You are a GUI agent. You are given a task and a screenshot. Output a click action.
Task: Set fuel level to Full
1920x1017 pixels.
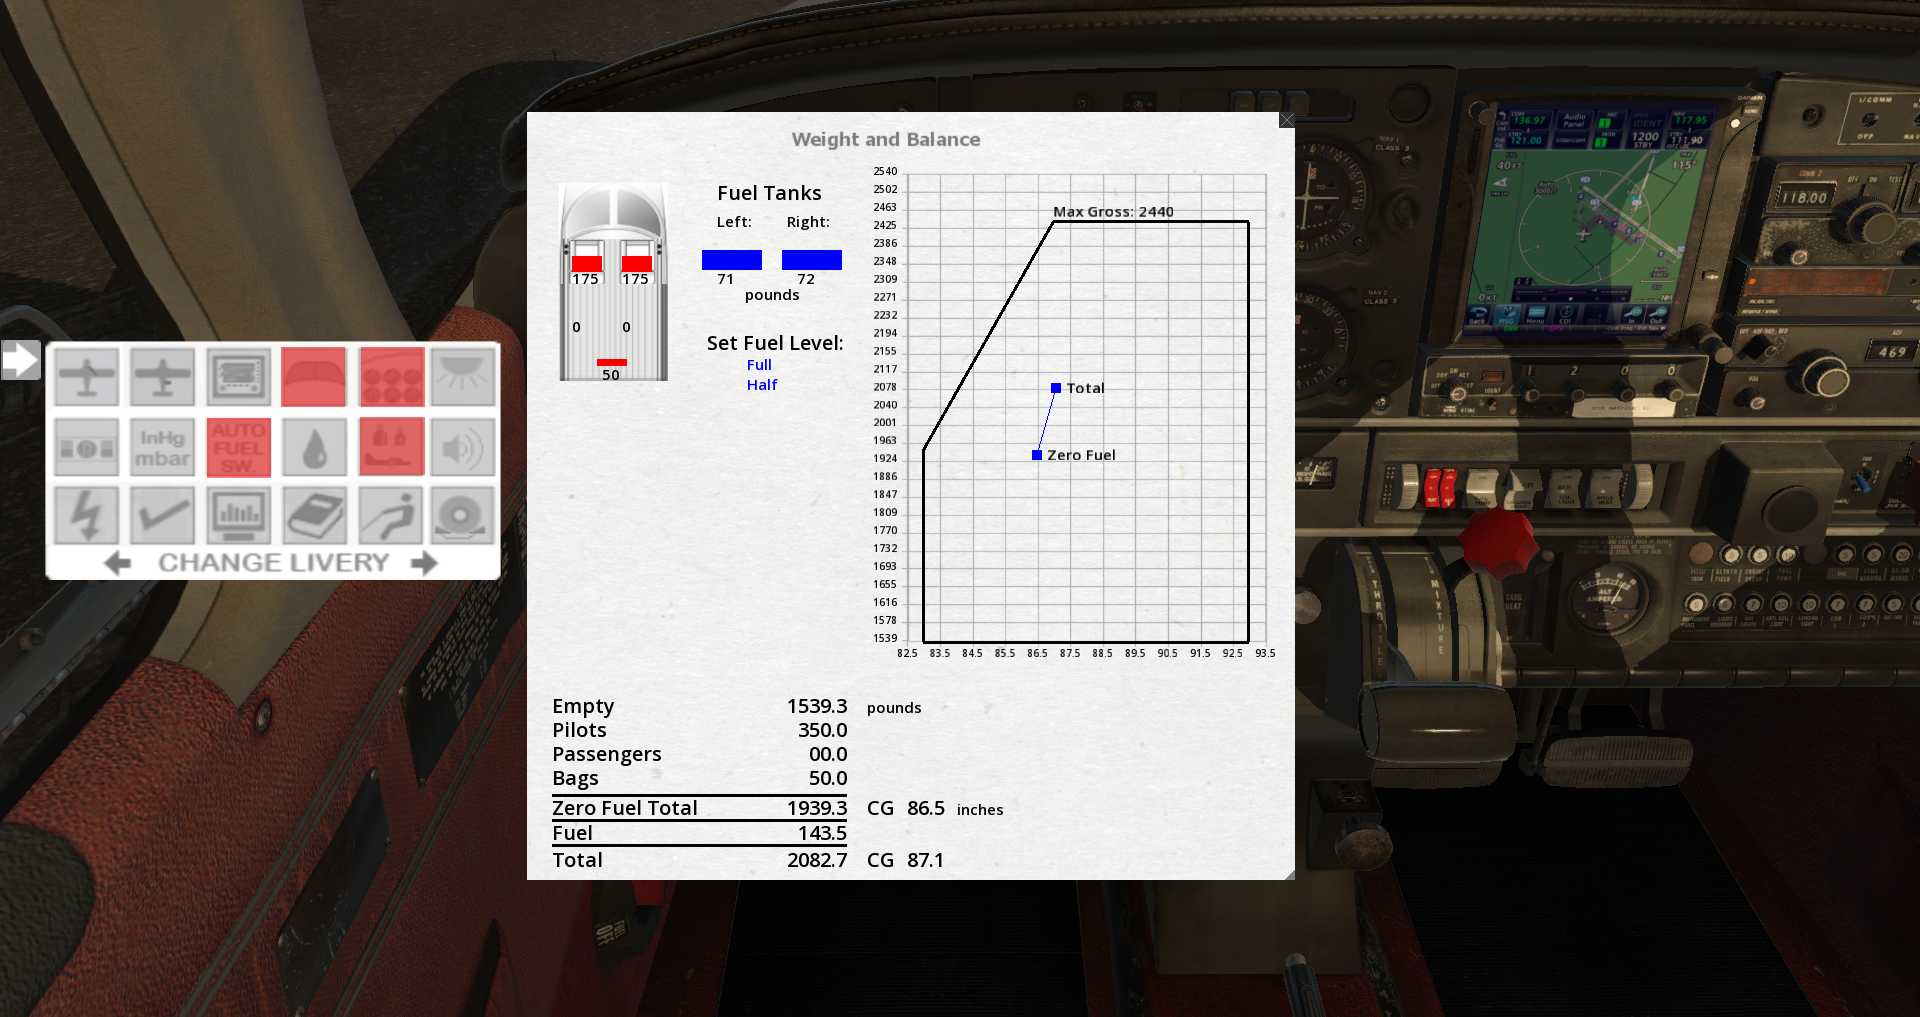point(759,365)
